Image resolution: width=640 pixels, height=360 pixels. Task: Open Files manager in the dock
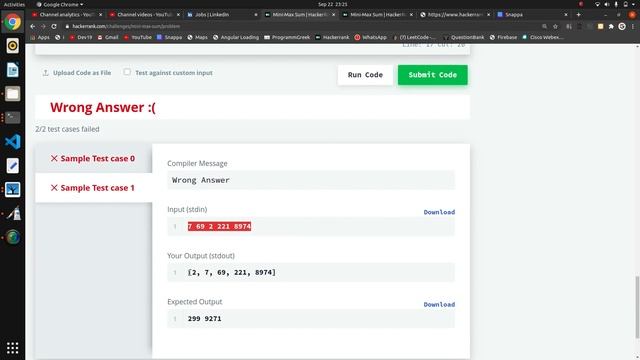coord(13,94)
